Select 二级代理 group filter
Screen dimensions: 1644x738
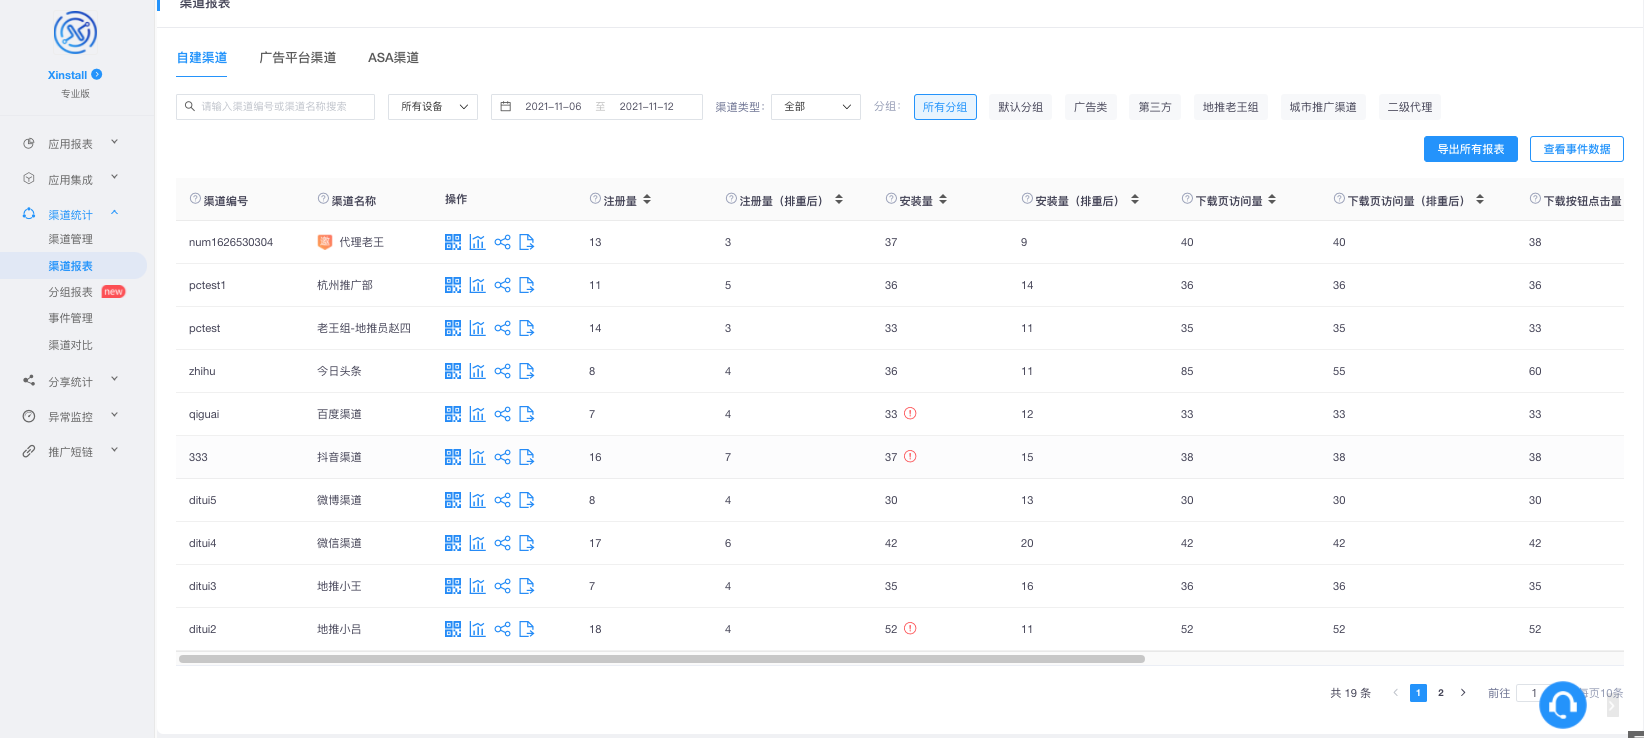click(x=1409, y=107)
